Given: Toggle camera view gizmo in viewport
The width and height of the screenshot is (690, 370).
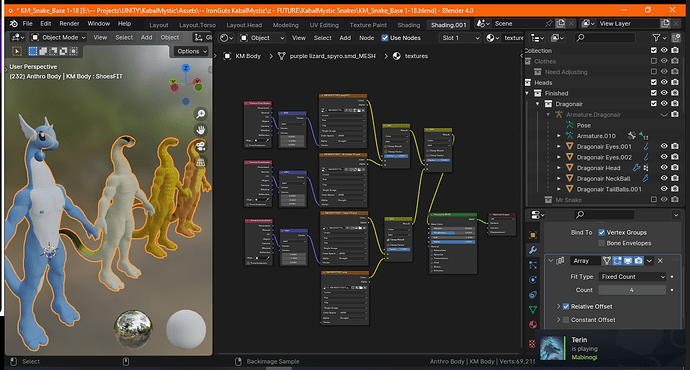Looking at the screenshot, I should tap(201, 146).
